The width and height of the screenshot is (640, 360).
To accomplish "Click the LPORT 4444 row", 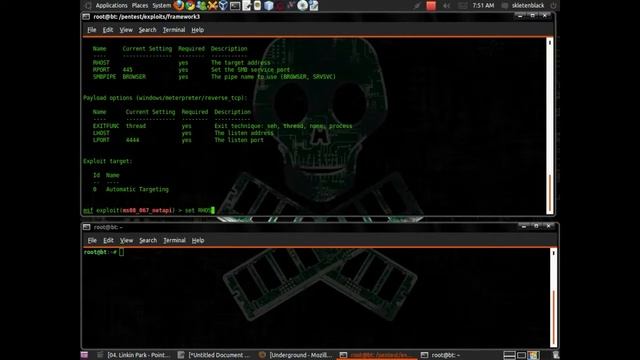I will click(x=178, y=140).
